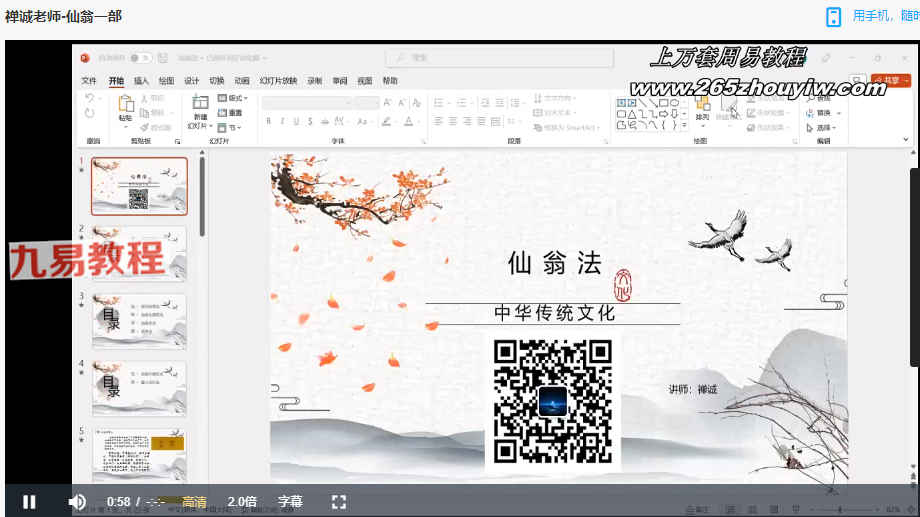Toggle center text alignment
Image resolution: width=920 pixels, height=517 pixels.
click(453, 121)
